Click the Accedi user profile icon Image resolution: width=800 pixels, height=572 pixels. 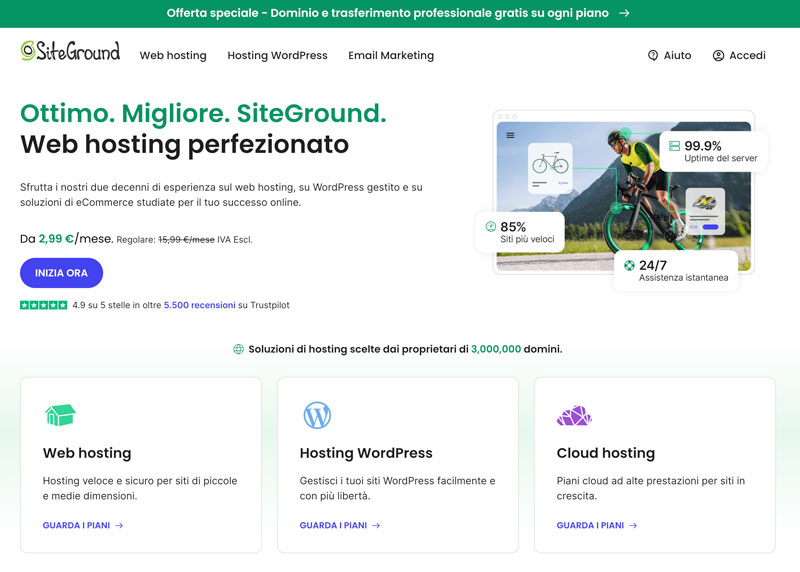pyautogui.click(x=718, y=55)
